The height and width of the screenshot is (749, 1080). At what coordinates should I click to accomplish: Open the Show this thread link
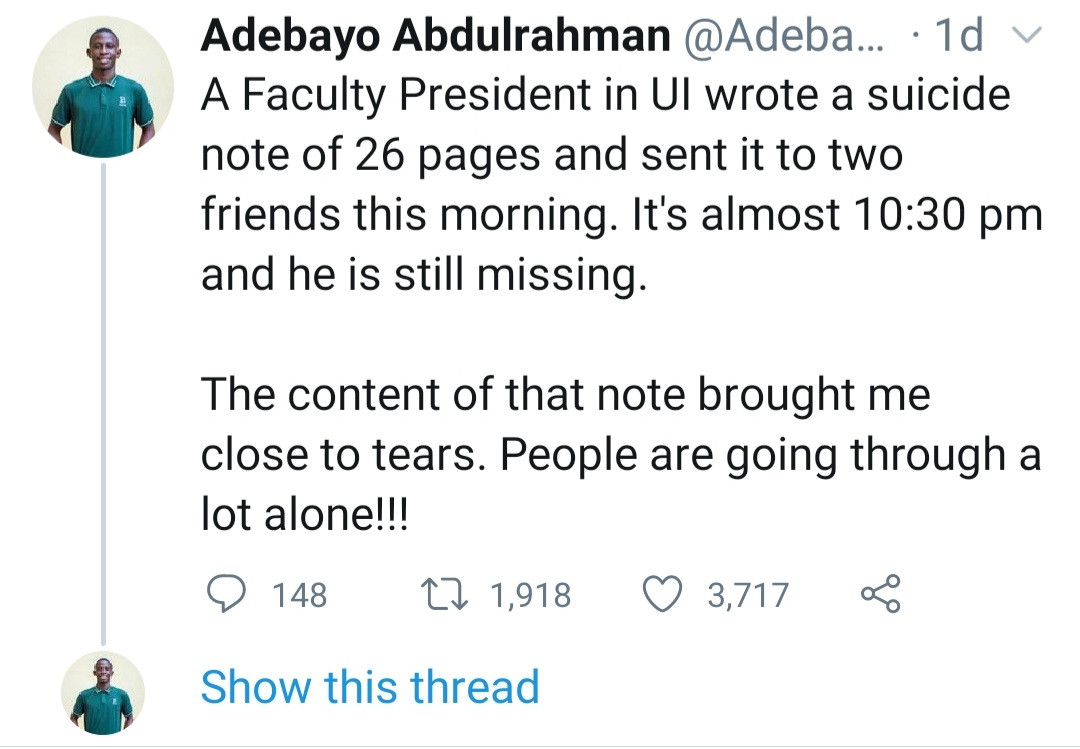pyautogui.click(x=370, y=688)
